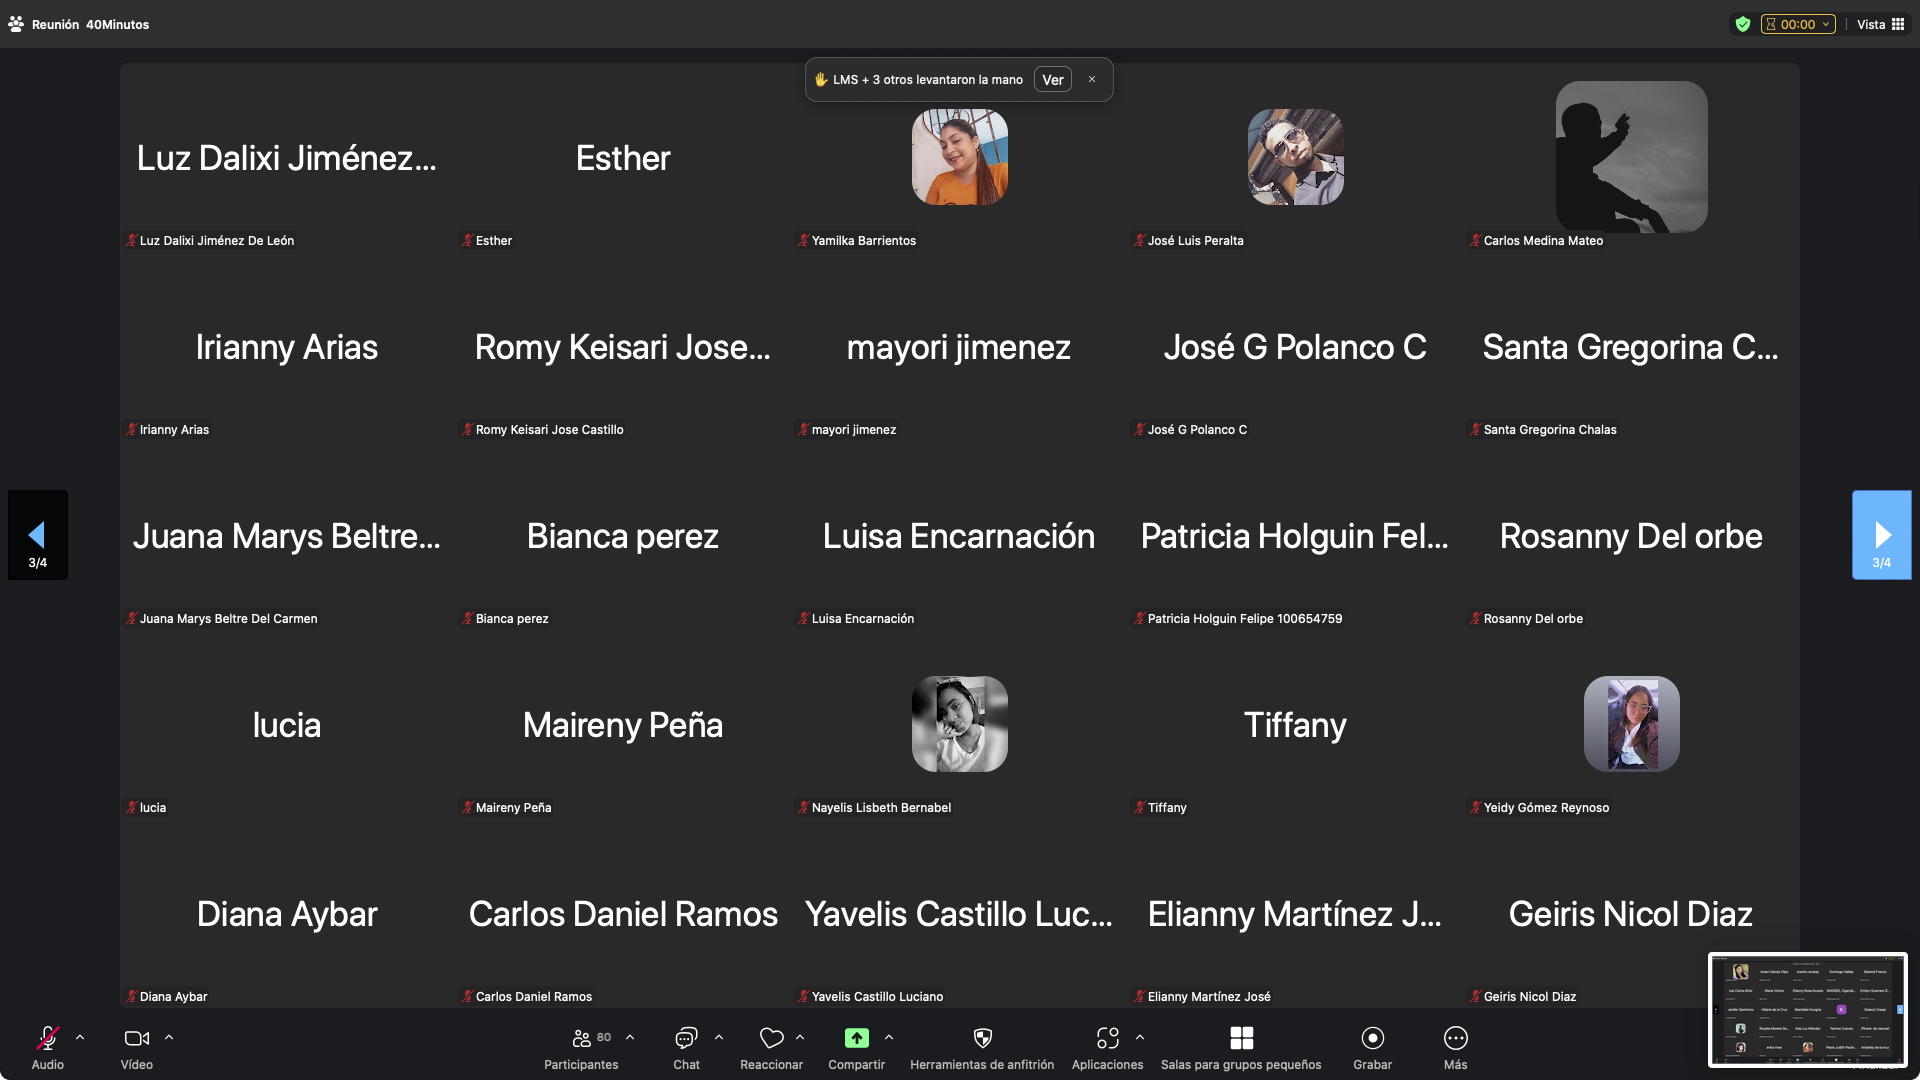Click the self-view gallery thumbnail

click(x=1807, y=1009)
